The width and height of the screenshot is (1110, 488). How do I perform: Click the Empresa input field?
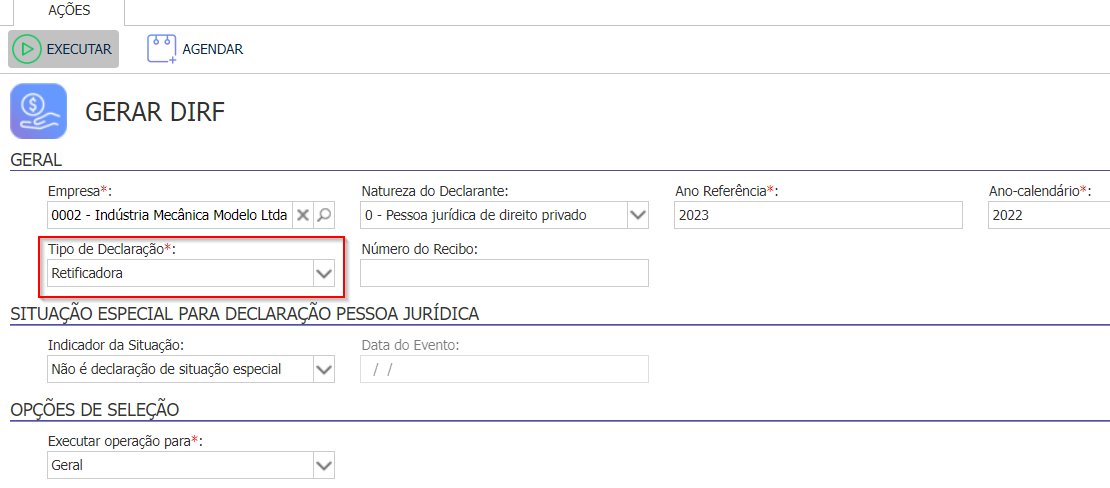[170, 215]
